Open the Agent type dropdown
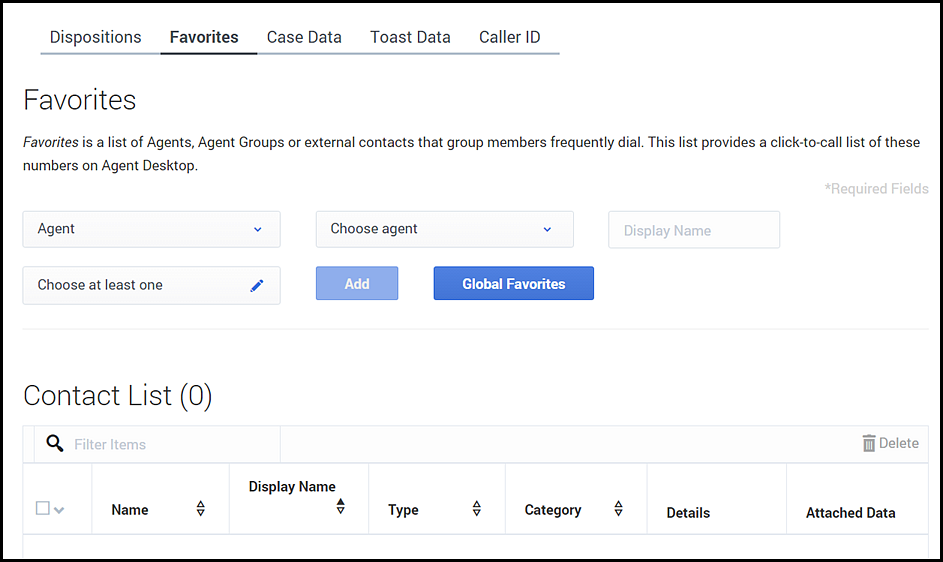Image resolution: width=943 pixels, height=562 pixels. point(151,229)
